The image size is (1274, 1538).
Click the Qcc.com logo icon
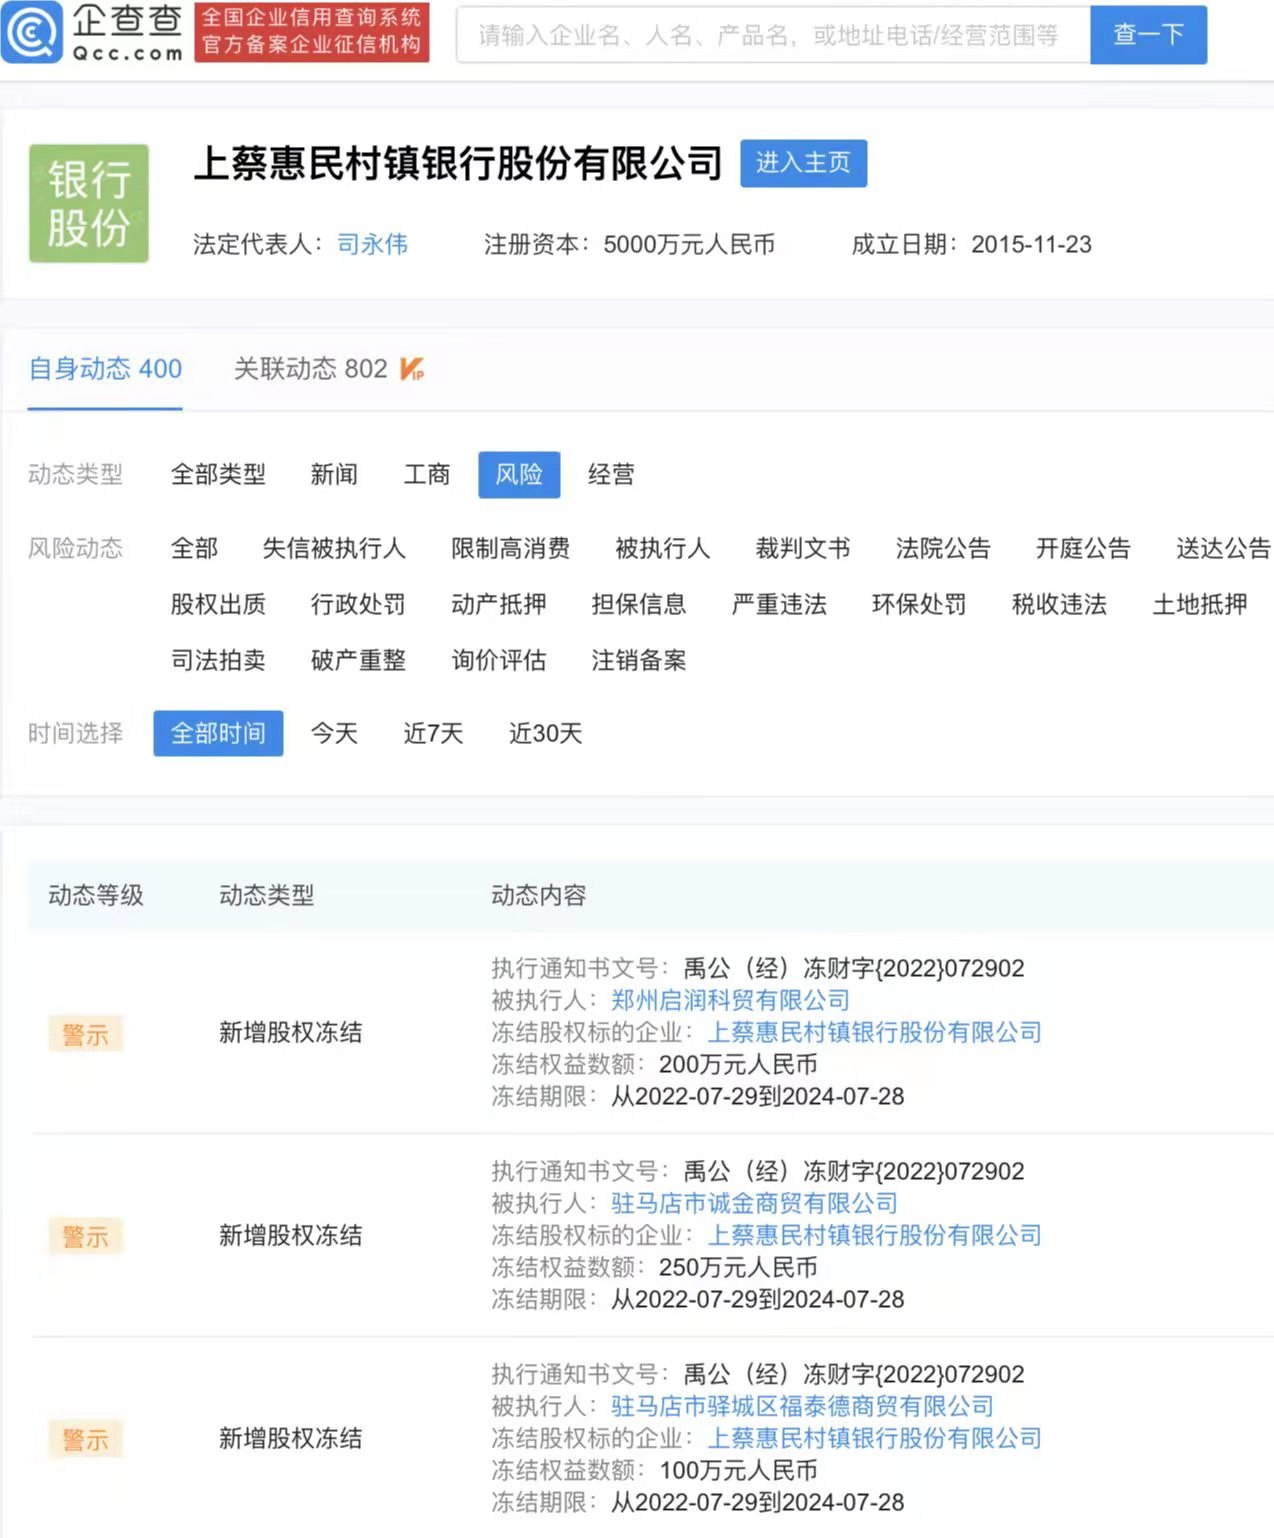[32, 32]
